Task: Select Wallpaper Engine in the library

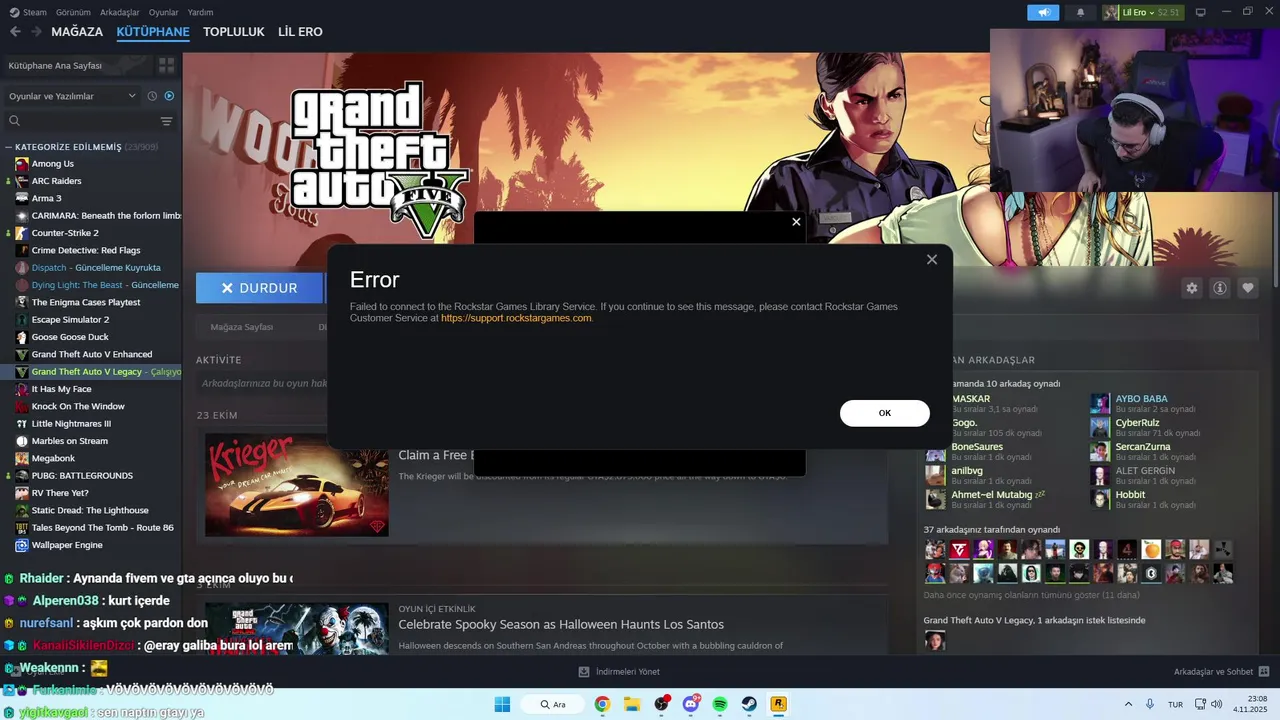Action: pyautogui.click(x=67, y=545)
